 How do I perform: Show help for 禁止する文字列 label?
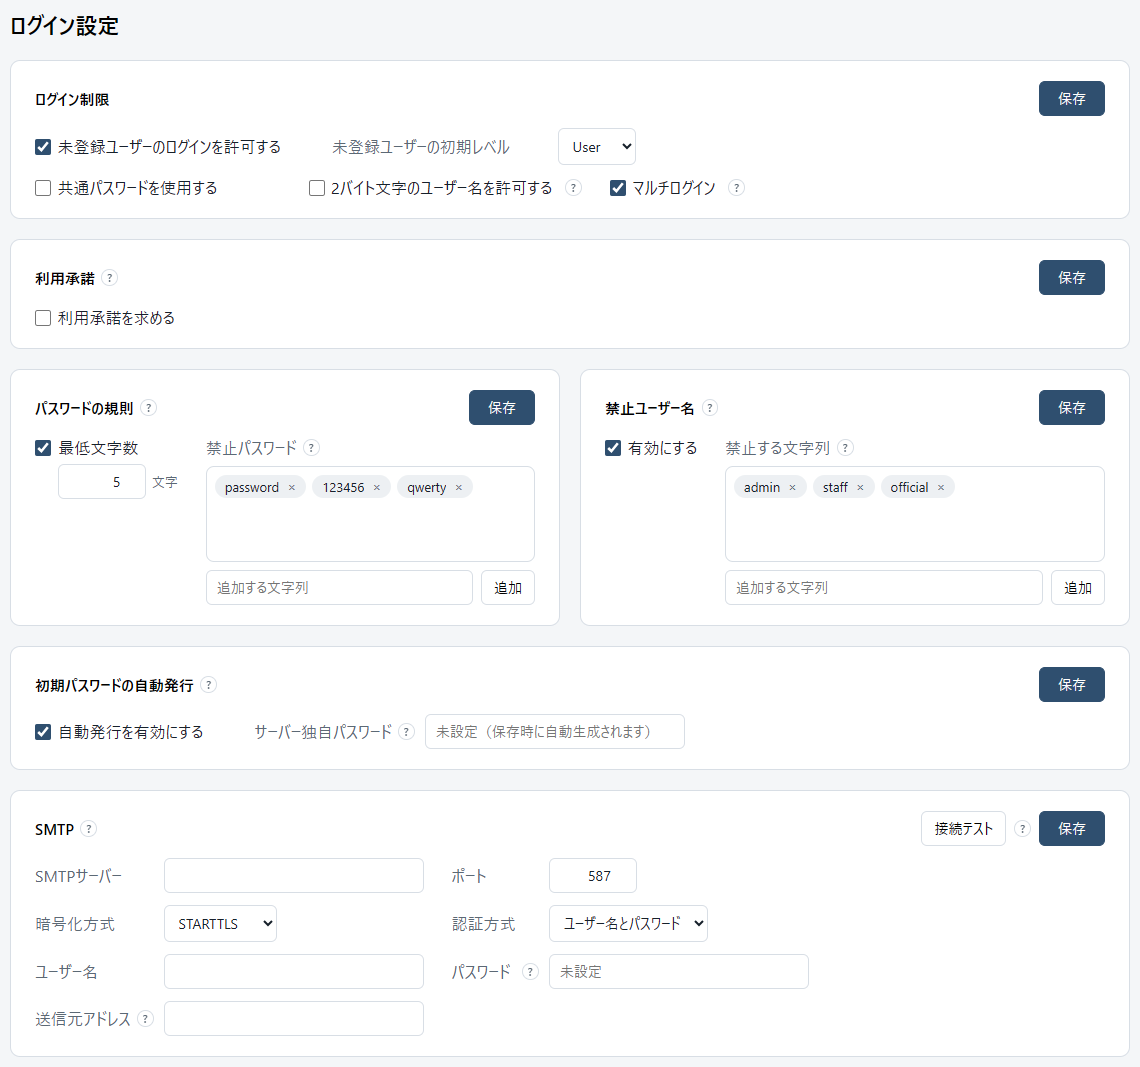tap(845, 448)
